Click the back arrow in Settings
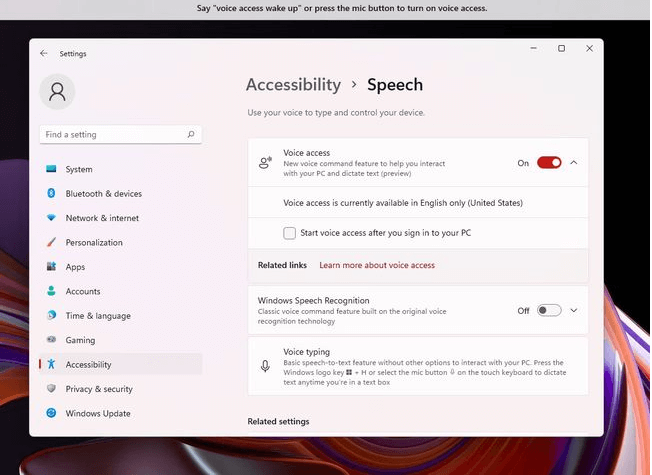This screenshot has height=475, width=652. pyautogui.click(x=44, y=53)
